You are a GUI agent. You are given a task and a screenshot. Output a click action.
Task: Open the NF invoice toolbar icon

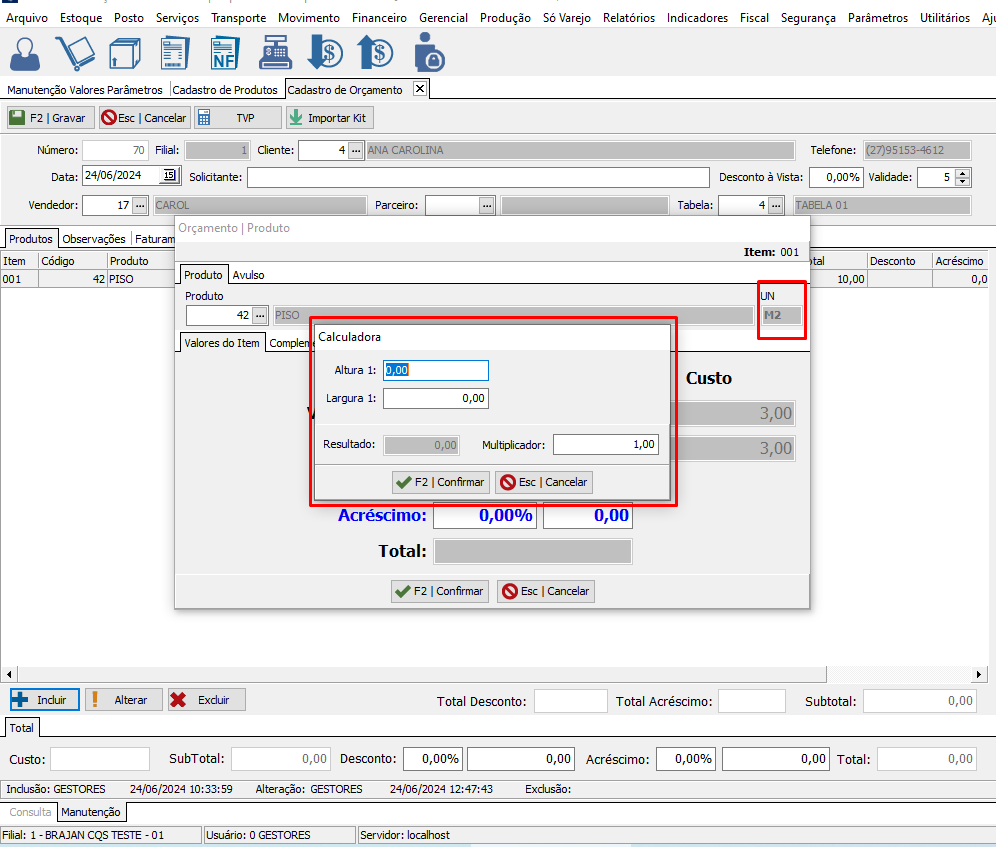(226, 52)
